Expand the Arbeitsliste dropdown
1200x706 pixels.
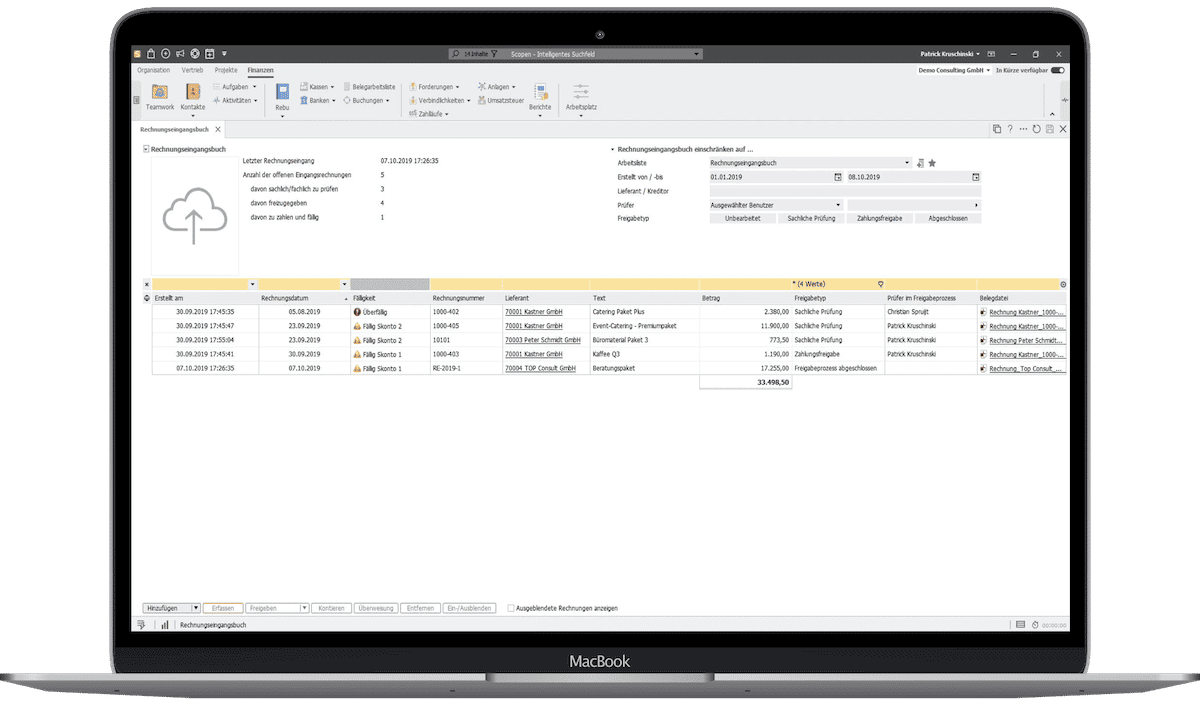pyautogui.click(x=907, y=162)
